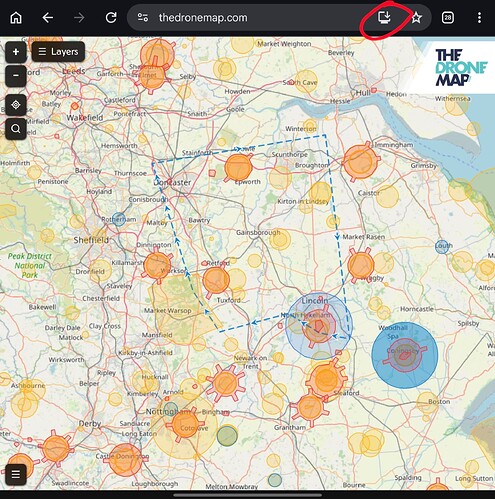Tap the browser home icon

click(16, 18)
